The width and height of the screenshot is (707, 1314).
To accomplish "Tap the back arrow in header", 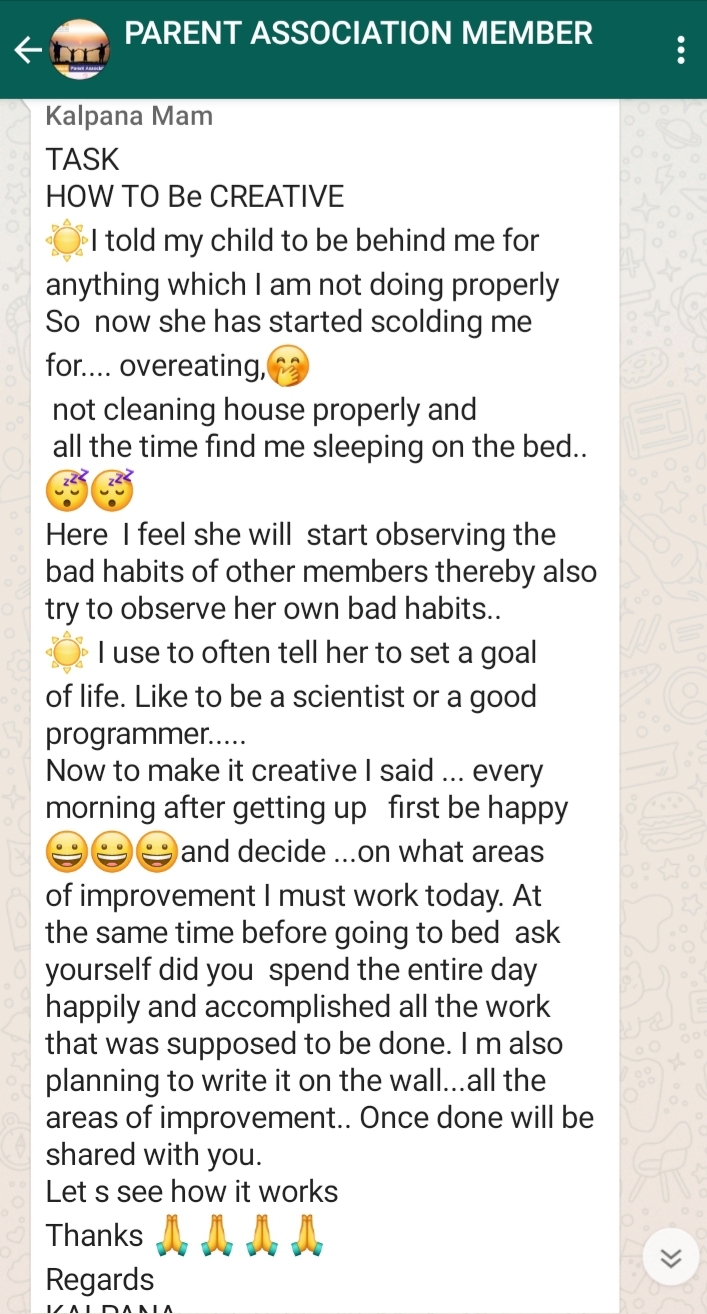I will click(28, 49).
